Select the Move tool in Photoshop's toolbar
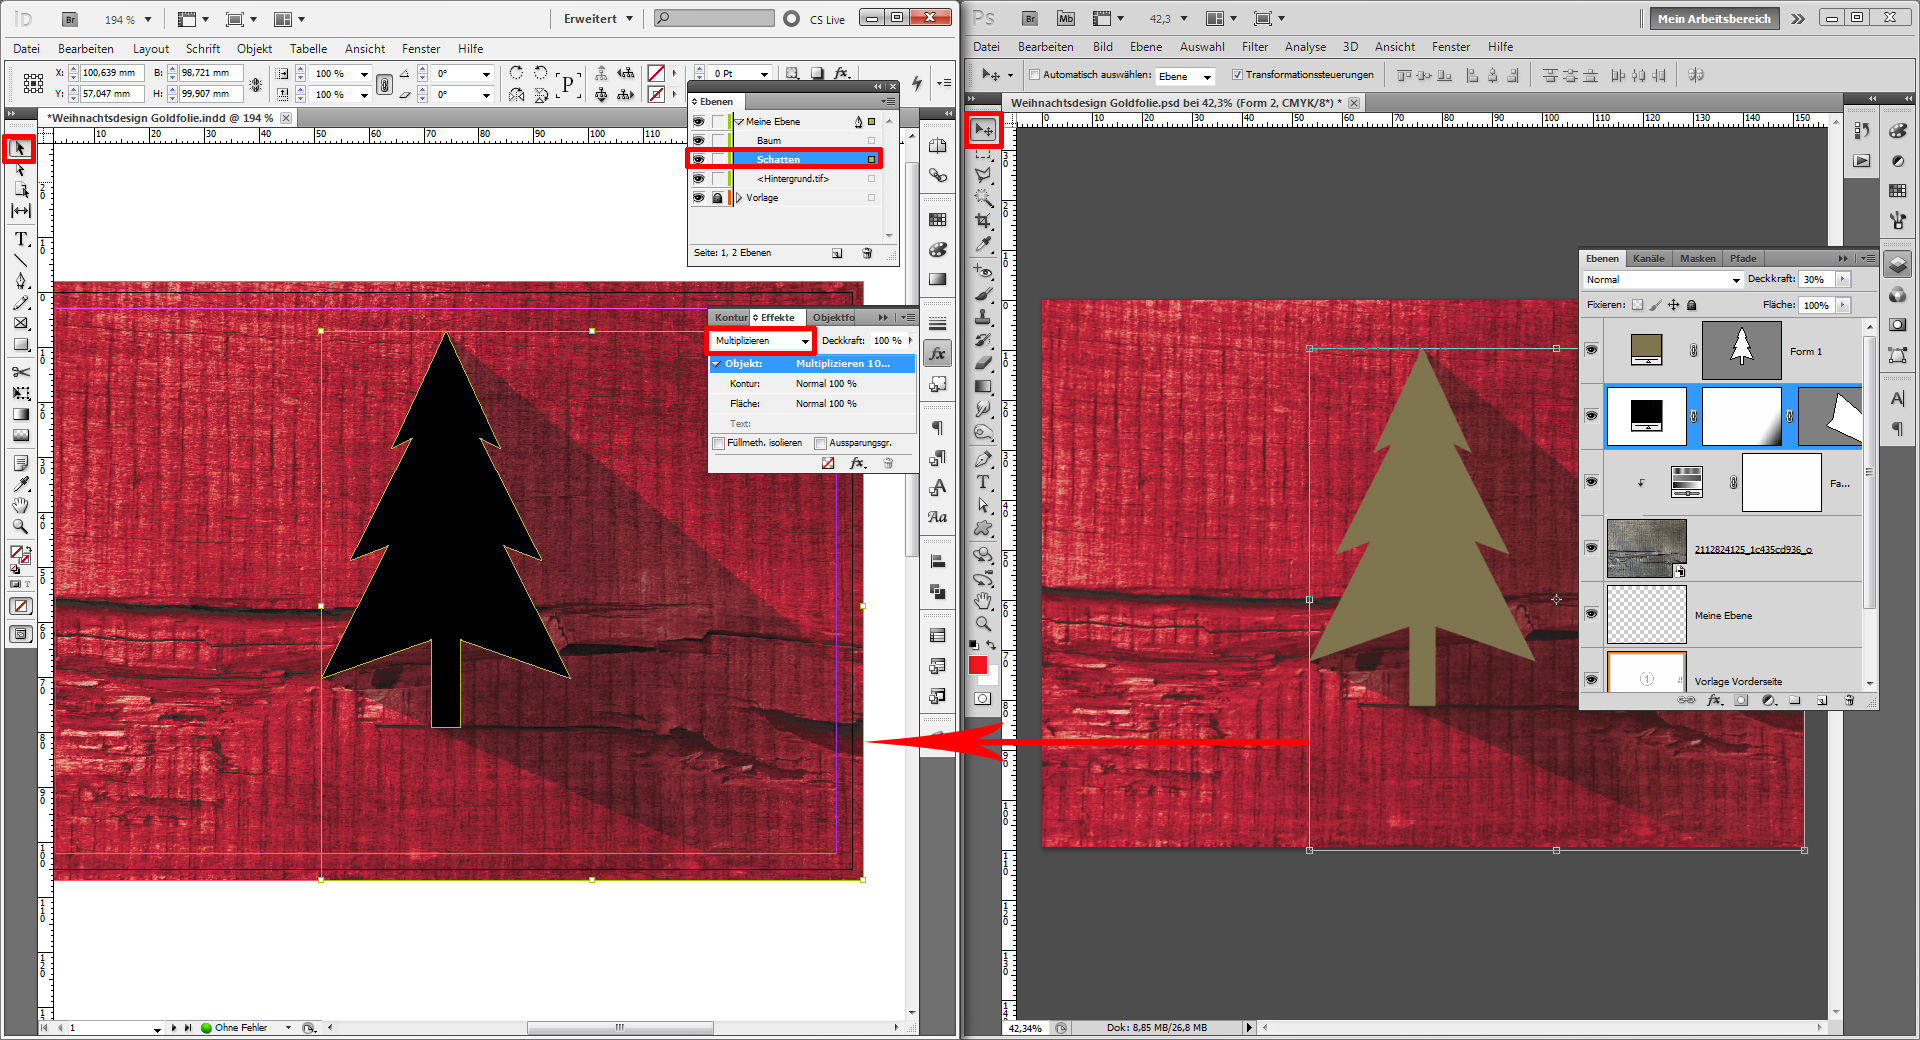 click(984, 129)
